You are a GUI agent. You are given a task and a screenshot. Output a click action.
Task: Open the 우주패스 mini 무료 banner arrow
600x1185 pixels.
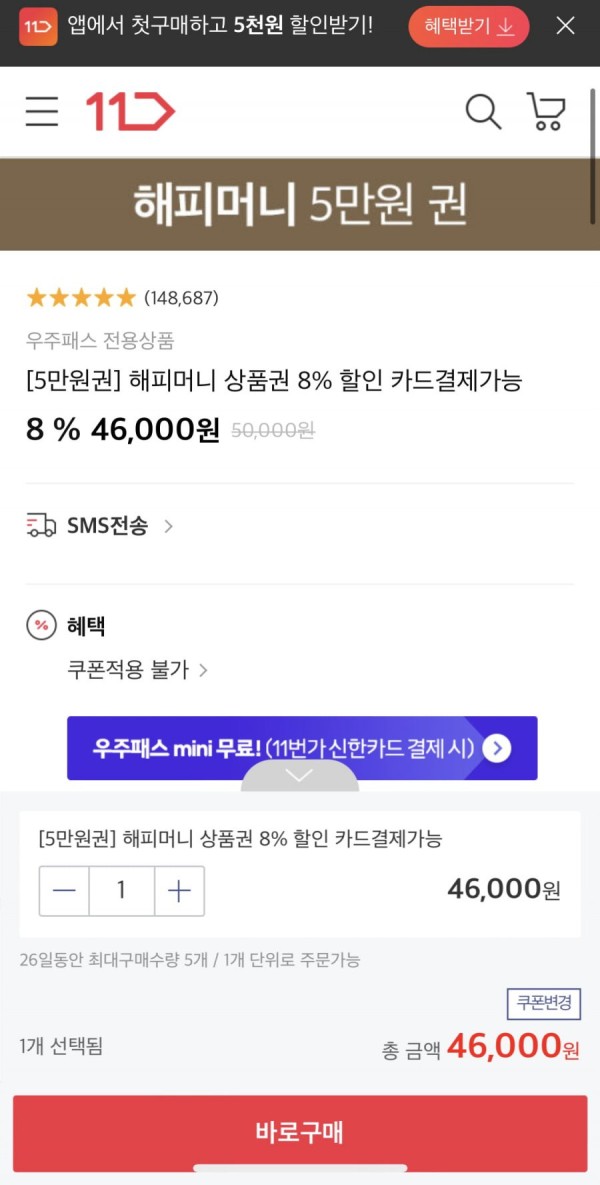point(496,748)
